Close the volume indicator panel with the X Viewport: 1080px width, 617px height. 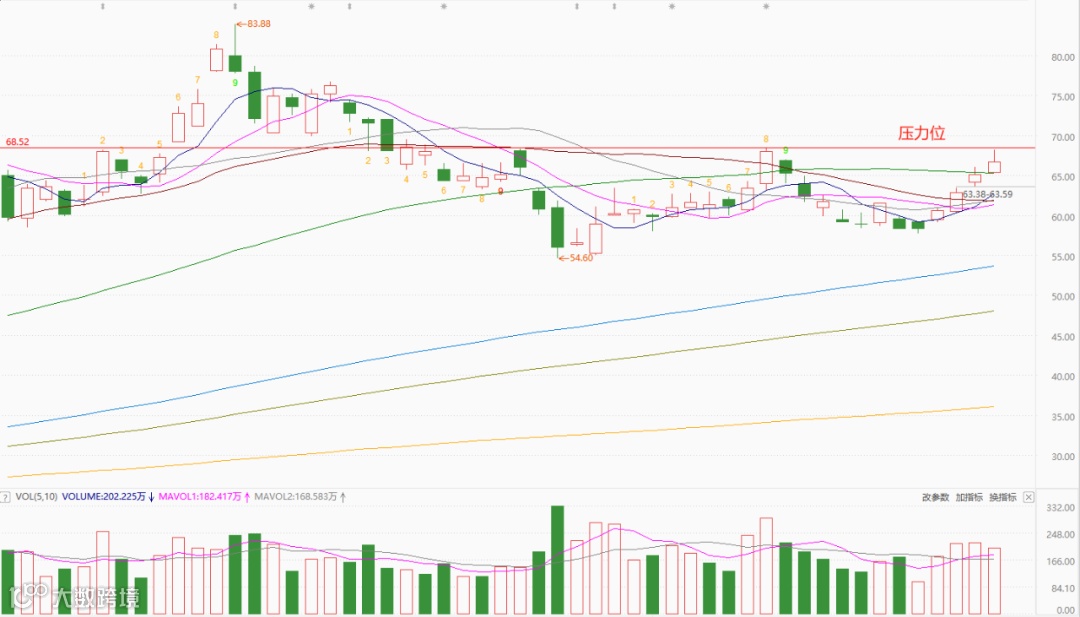[x=1028, y=496]
